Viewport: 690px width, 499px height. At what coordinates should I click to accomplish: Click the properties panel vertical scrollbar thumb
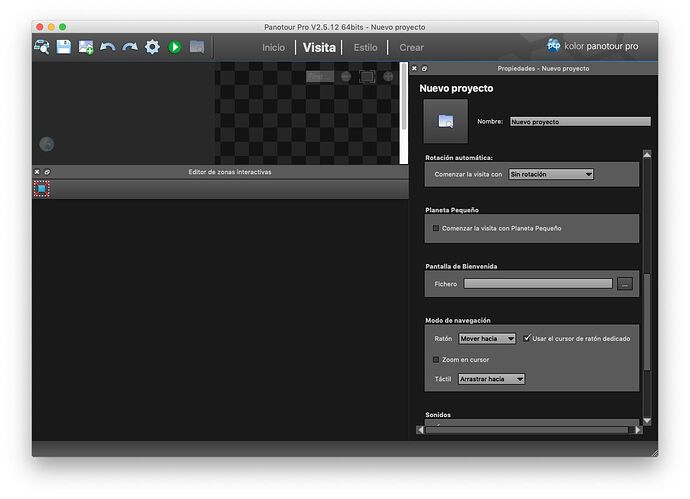click(x=647, y=322)
